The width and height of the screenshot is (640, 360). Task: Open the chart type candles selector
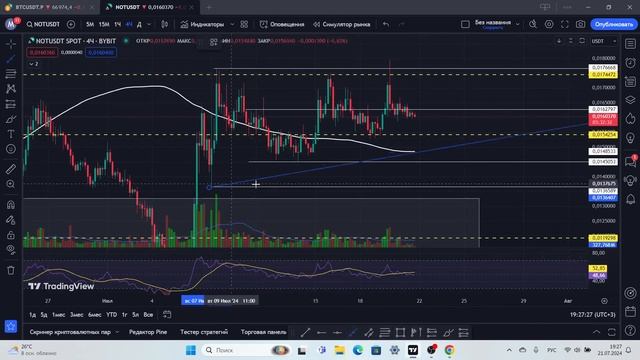click(x=164, y=24)
